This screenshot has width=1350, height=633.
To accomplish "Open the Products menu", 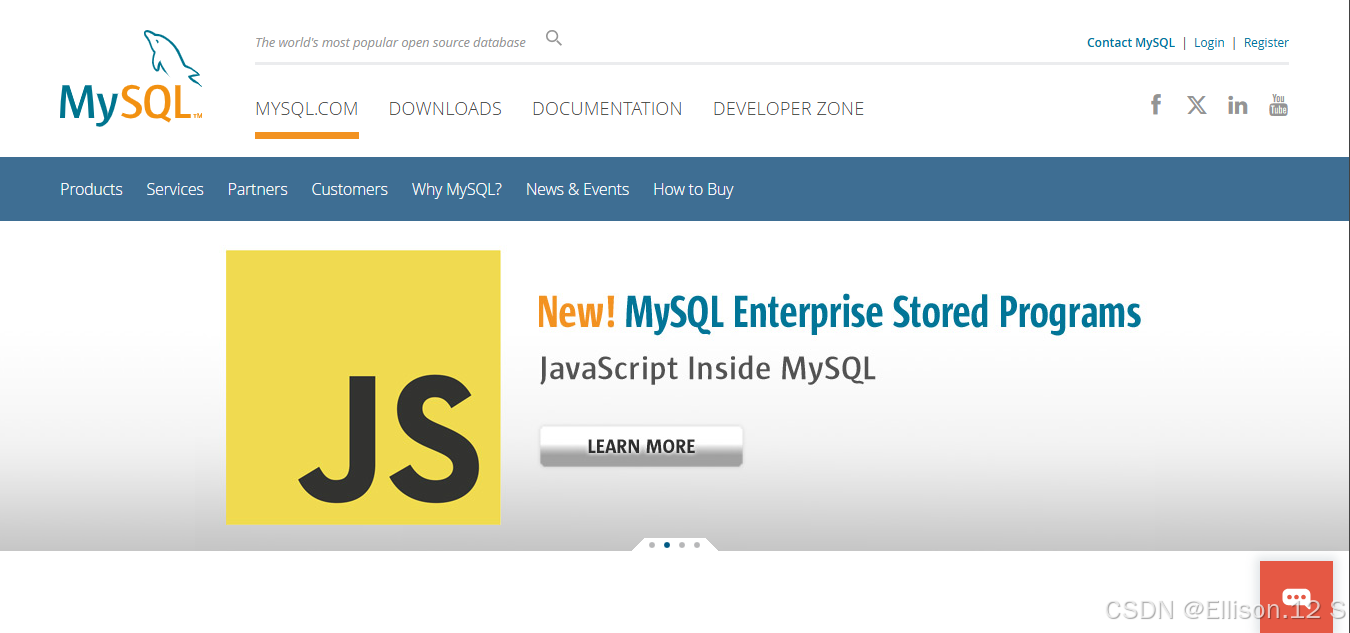I will click(x=91, y=189).
